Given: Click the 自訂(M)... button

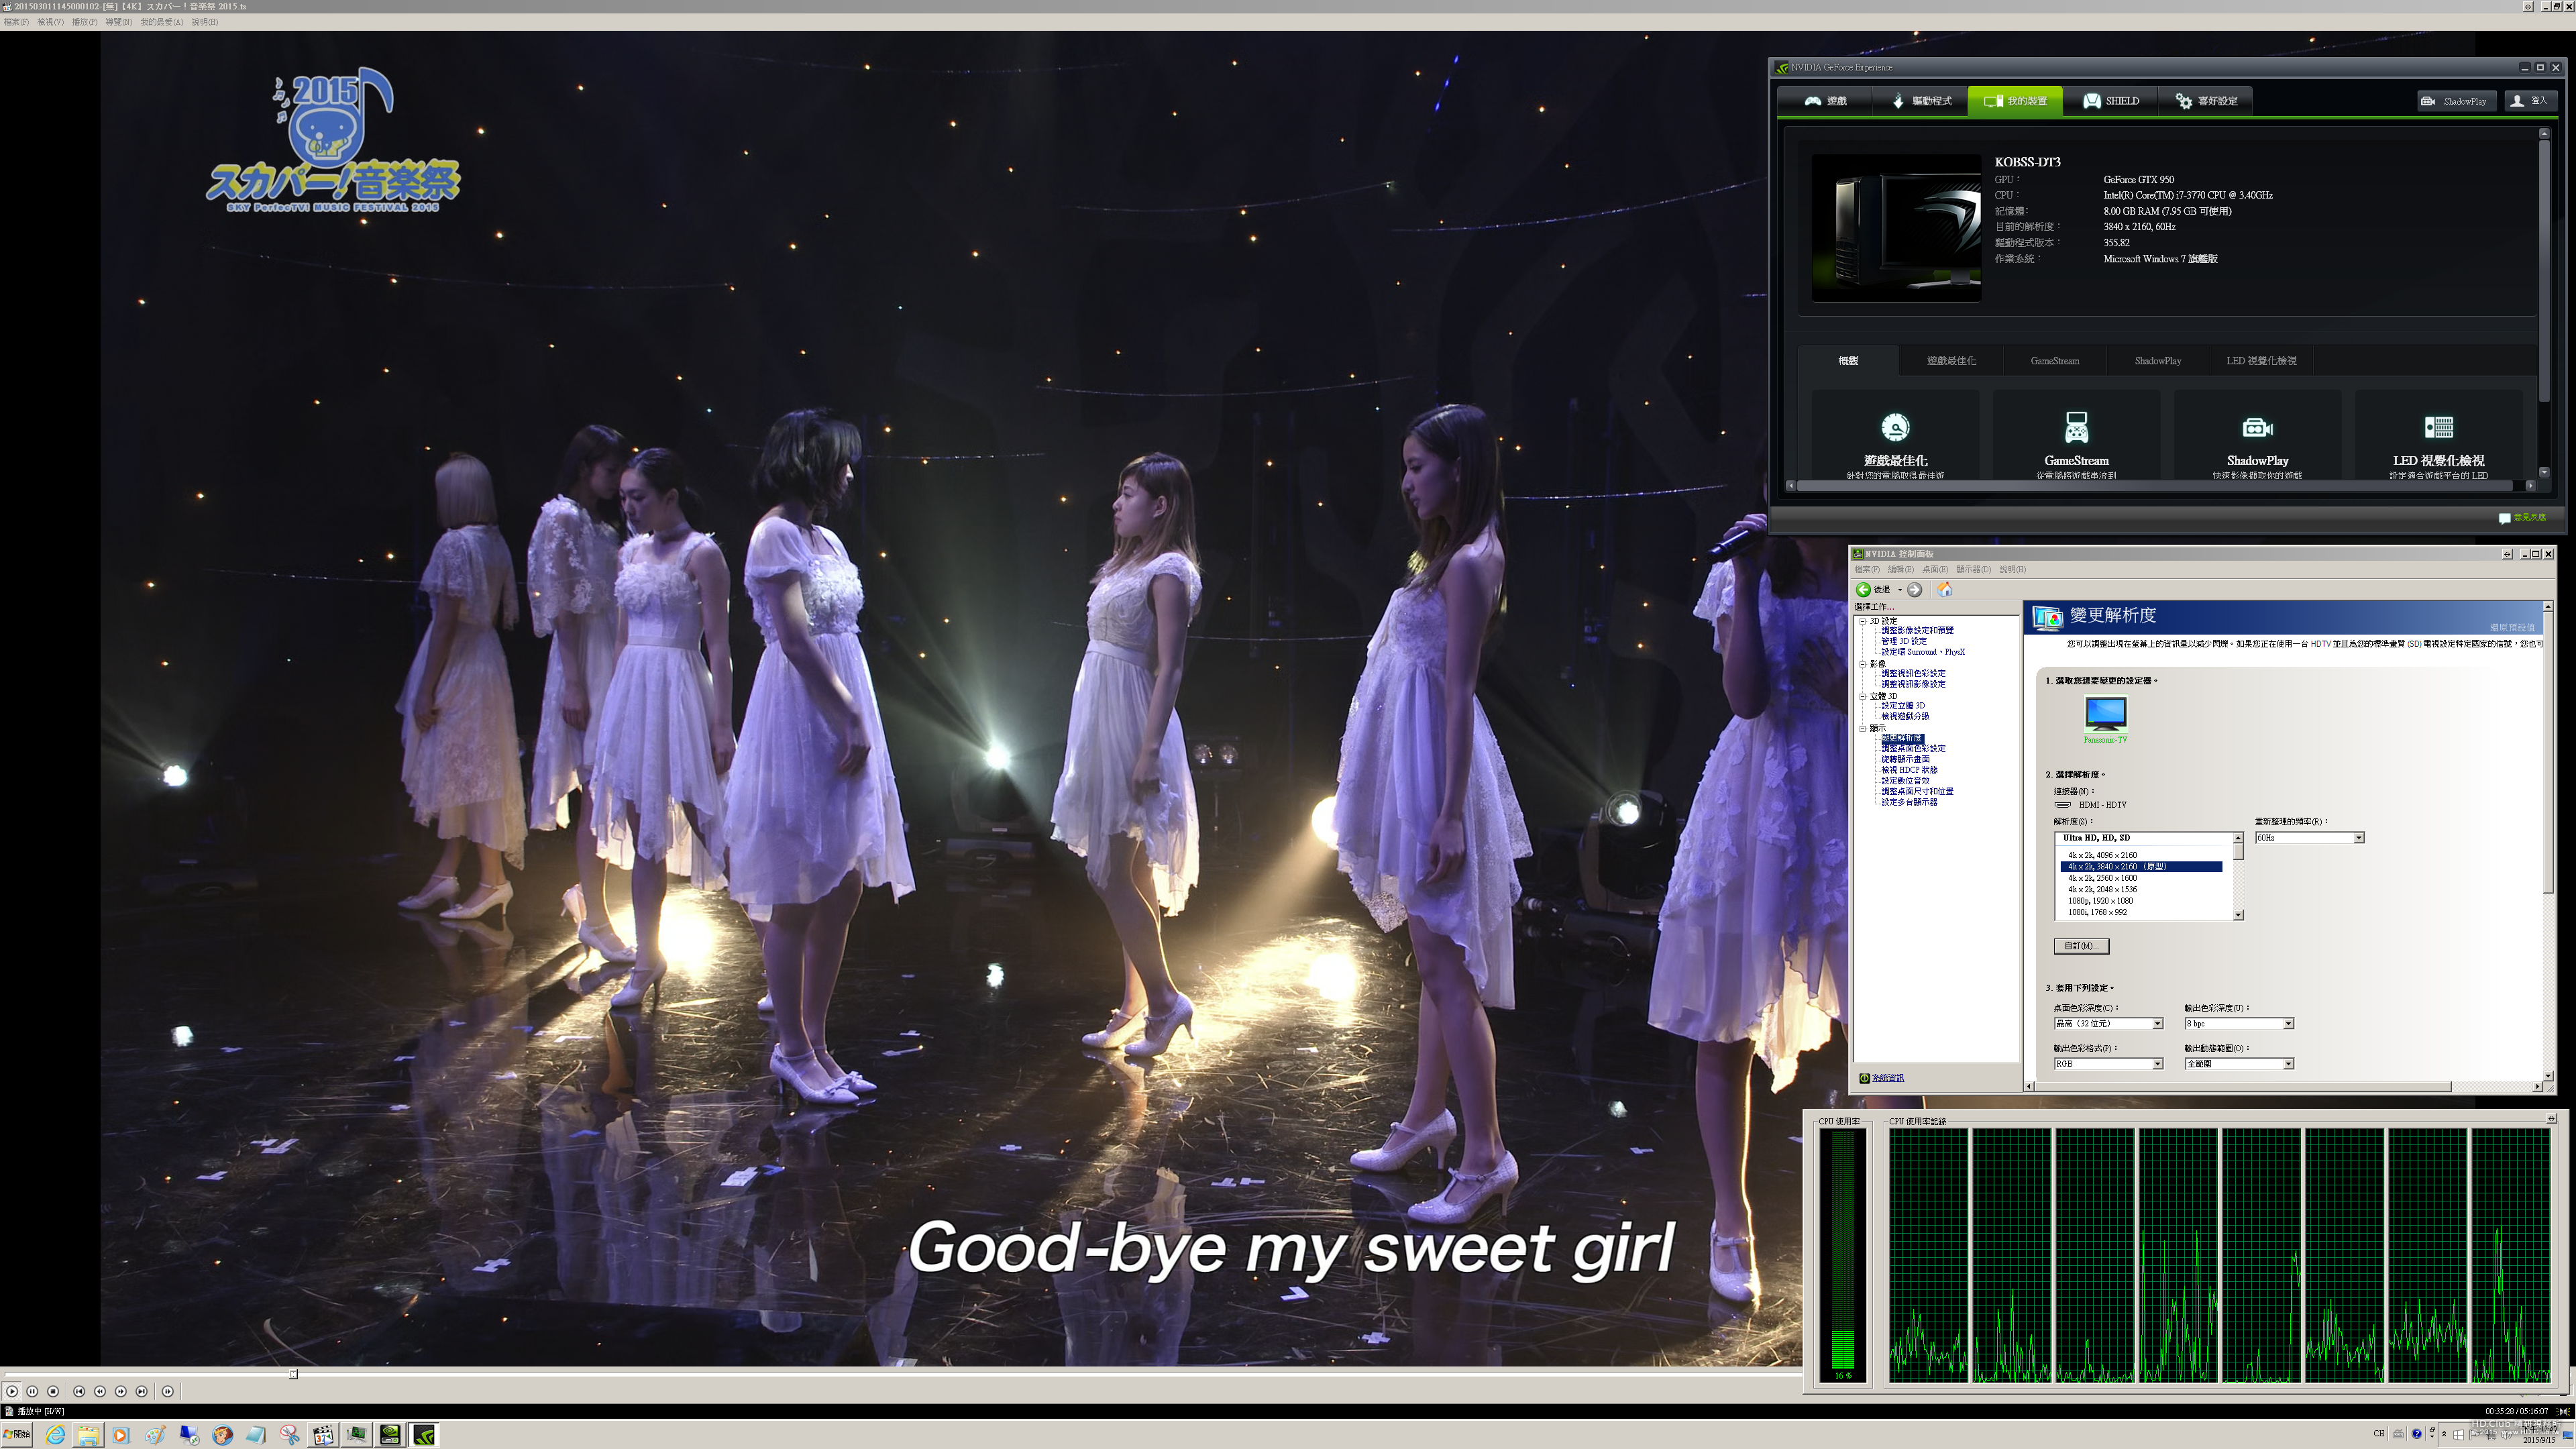Looking at the screenshot, I should 2081,946.
